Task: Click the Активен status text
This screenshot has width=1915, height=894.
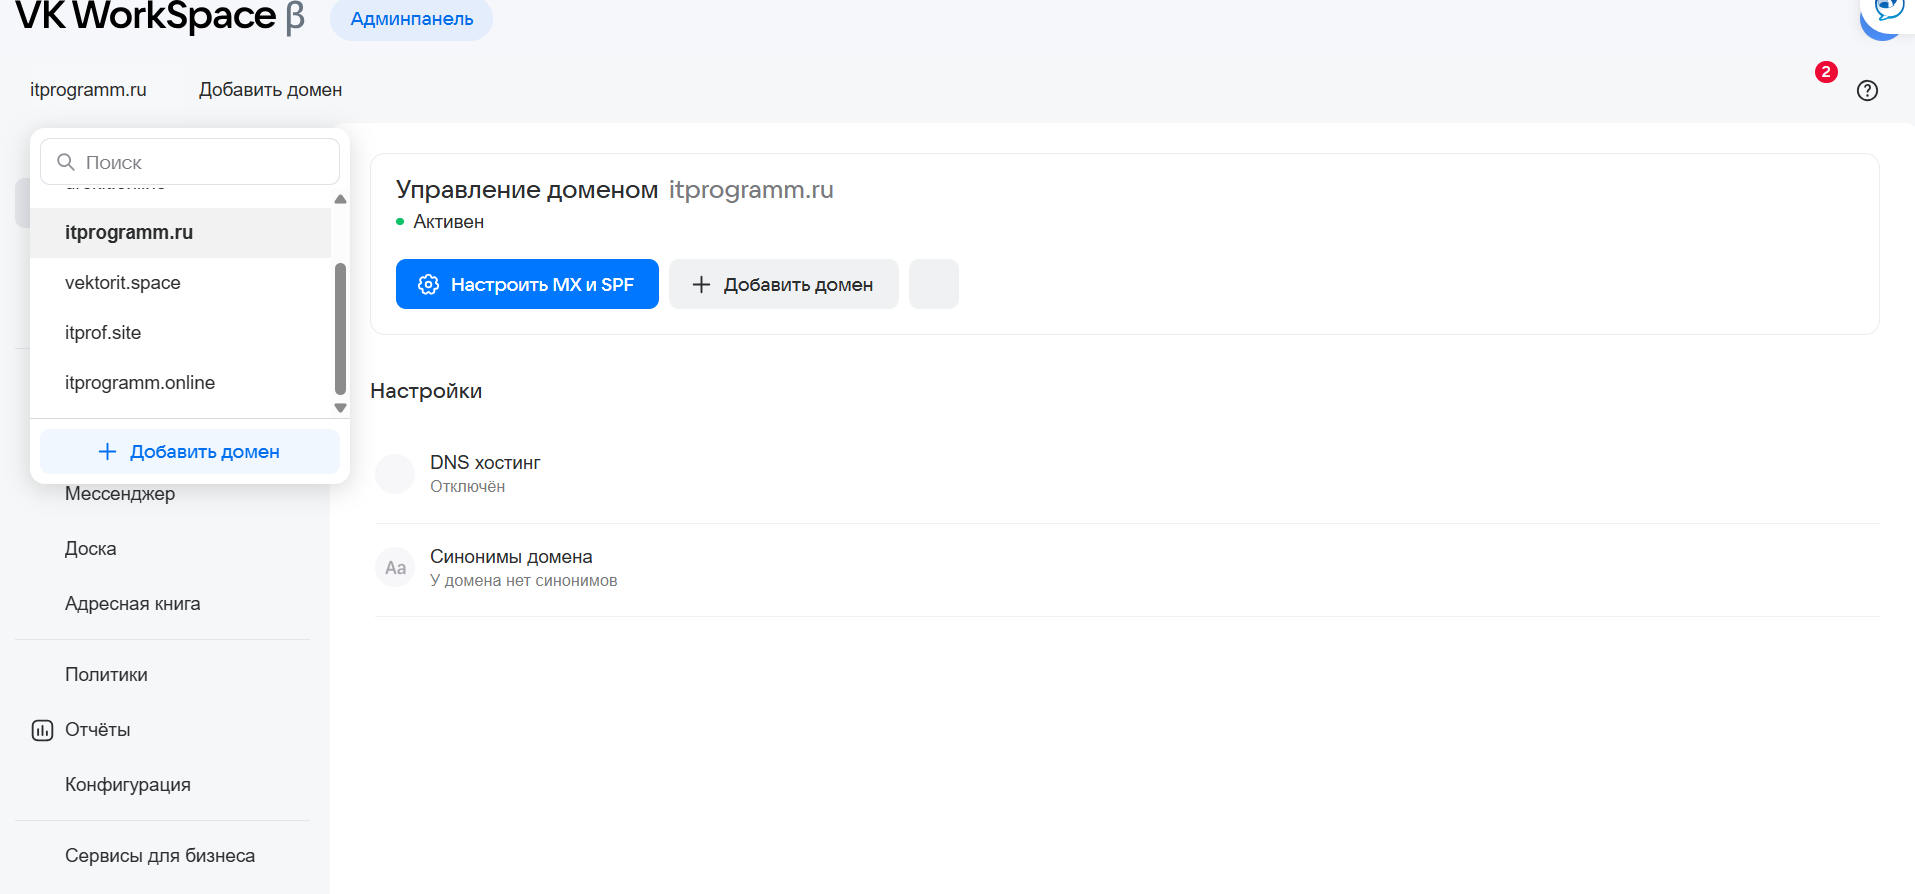Action: tap(449, 222)
